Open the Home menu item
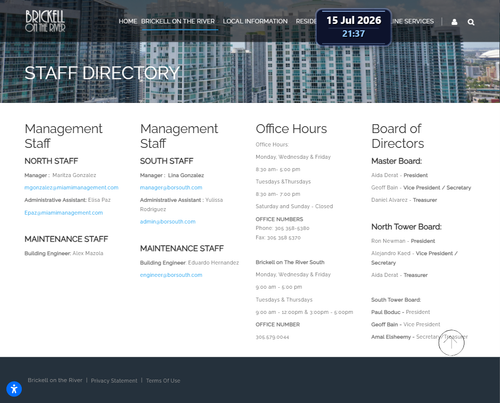500x403 pixels. [128, 21]
